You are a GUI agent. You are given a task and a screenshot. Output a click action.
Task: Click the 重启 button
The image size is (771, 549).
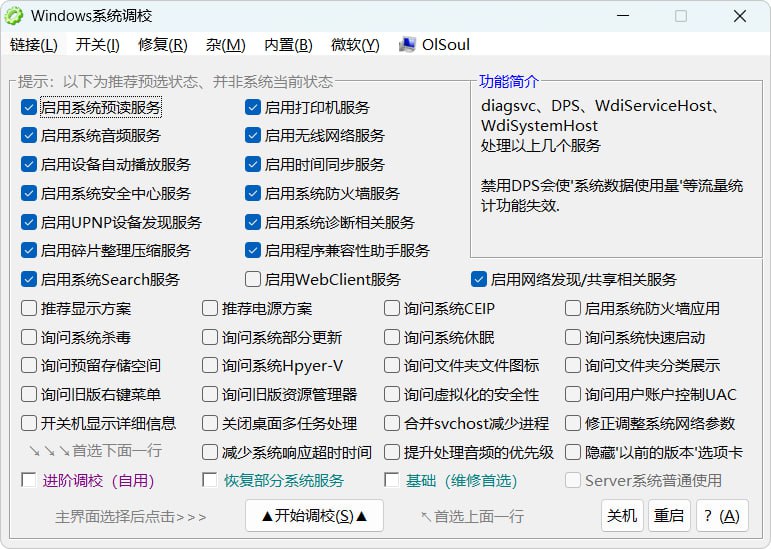(669, 516)
